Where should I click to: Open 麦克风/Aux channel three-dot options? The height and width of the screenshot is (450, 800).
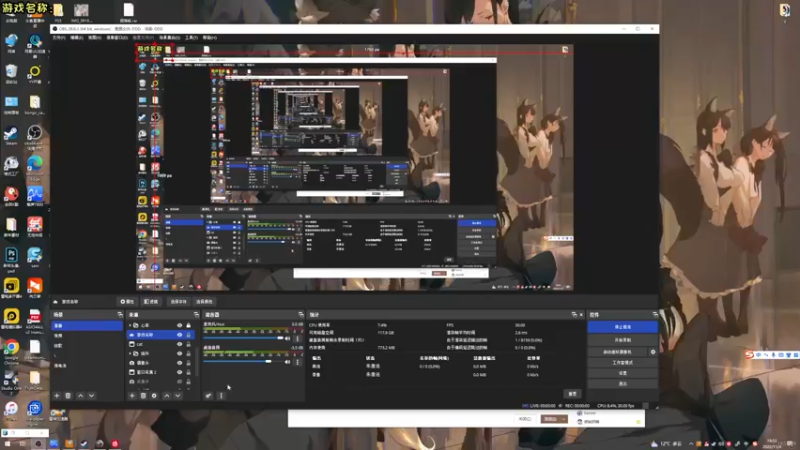coord(298,338)
